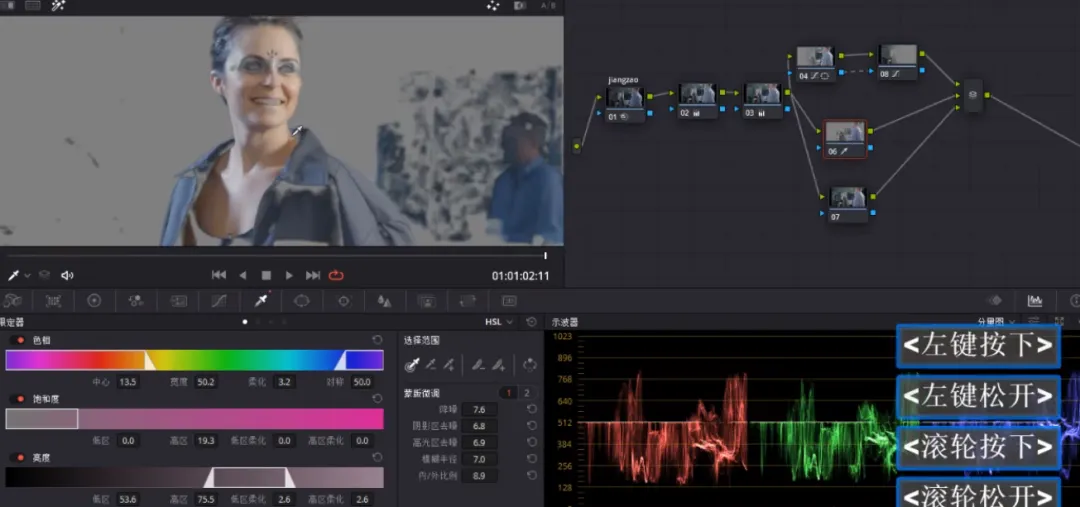
Task: Open the Sizing palette
Action: click(x=468, y=301)
